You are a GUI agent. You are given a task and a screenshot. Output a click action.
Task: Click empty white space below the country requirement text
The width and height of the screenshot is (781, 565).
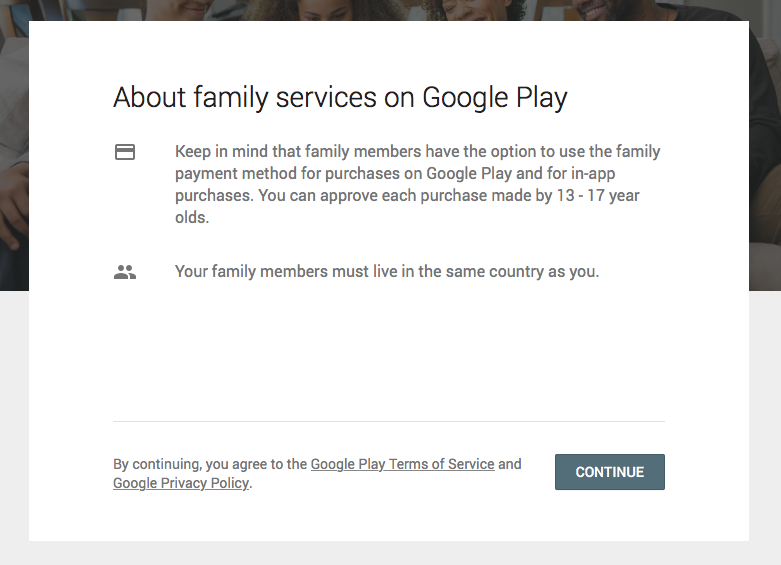pyautogui.click(x=388, y=350)
